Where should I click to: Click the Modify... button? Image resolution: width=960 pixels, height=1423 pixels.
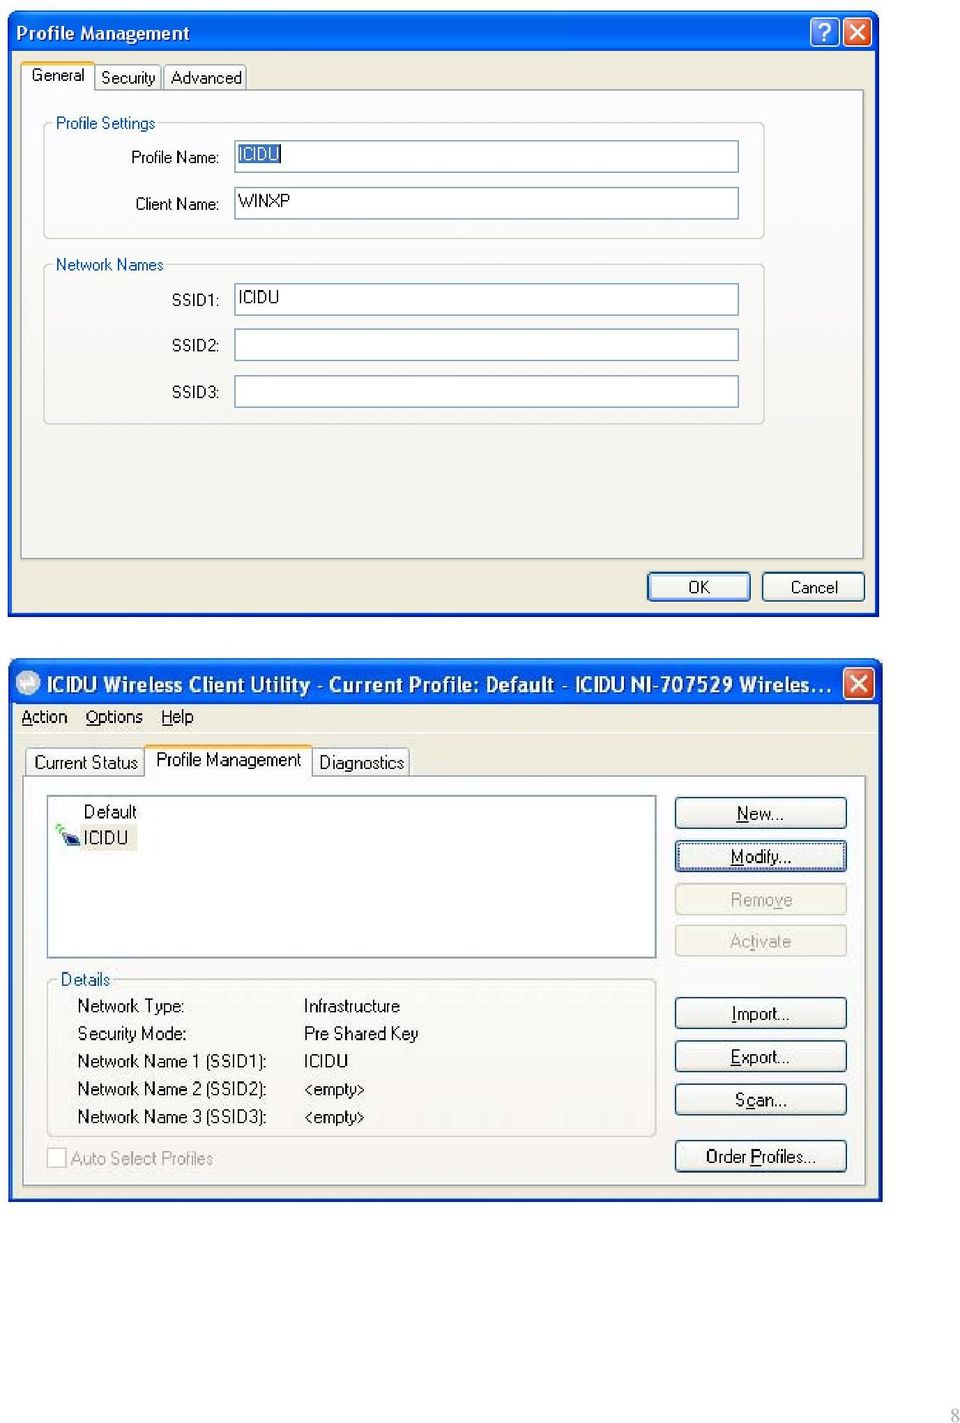point(760,856)
